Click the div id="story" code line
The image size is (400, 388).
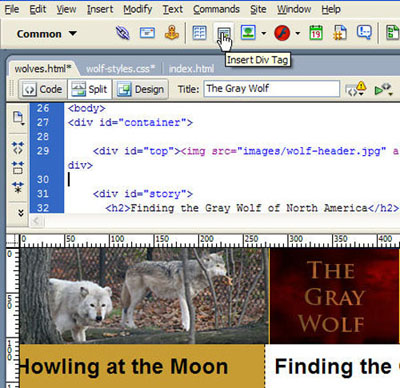coord(143,194)
